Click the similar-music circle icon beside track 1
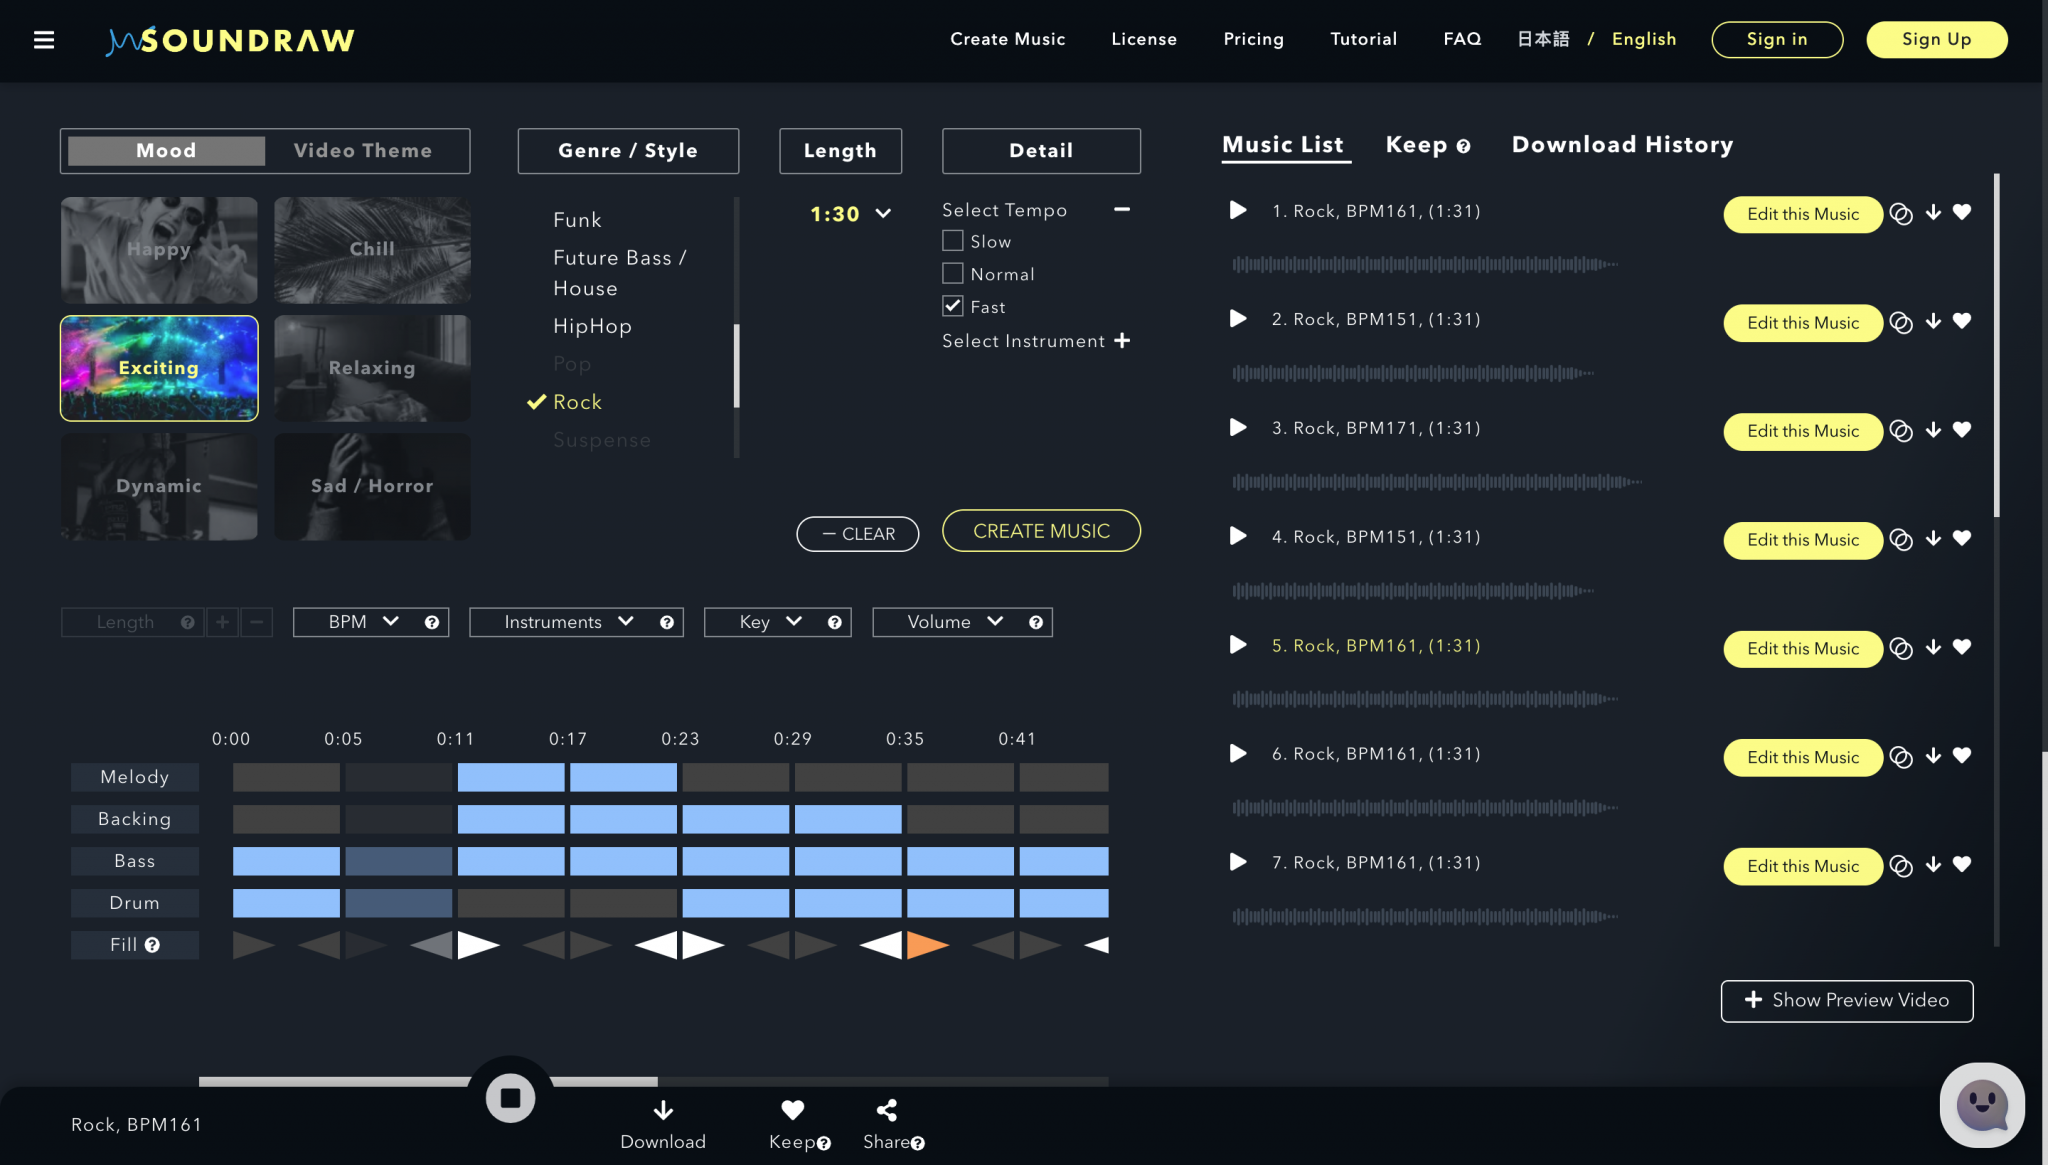 tap(1902, 213)
